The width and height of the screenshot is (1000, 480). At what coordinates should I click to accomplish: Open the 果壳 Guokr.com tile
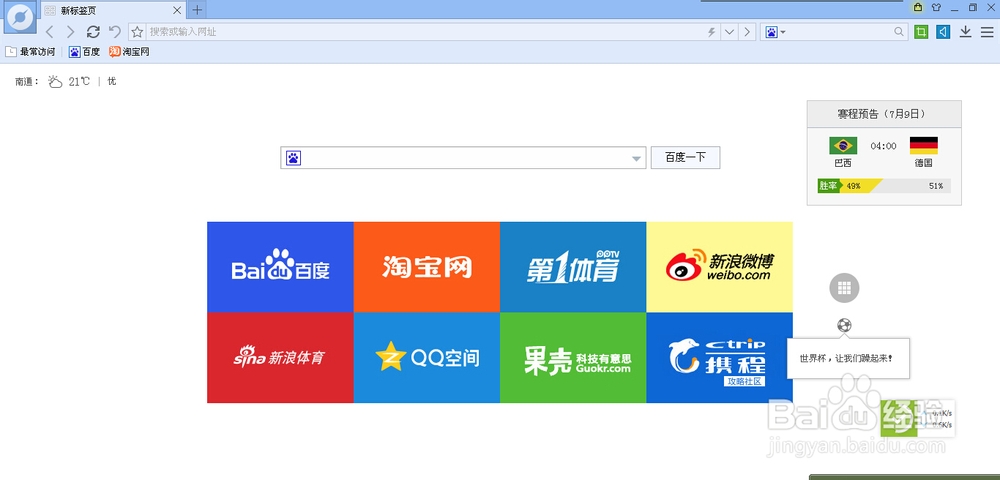(x=573, y=358)
